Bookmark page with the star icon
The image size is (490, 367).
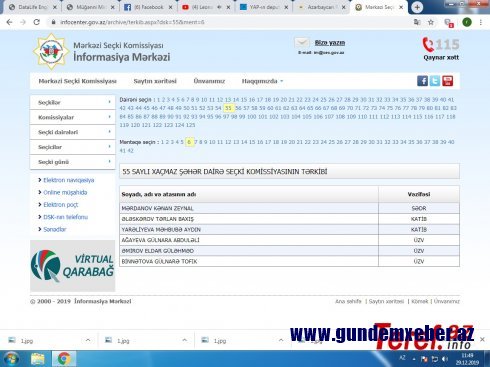tap(431, 22)
